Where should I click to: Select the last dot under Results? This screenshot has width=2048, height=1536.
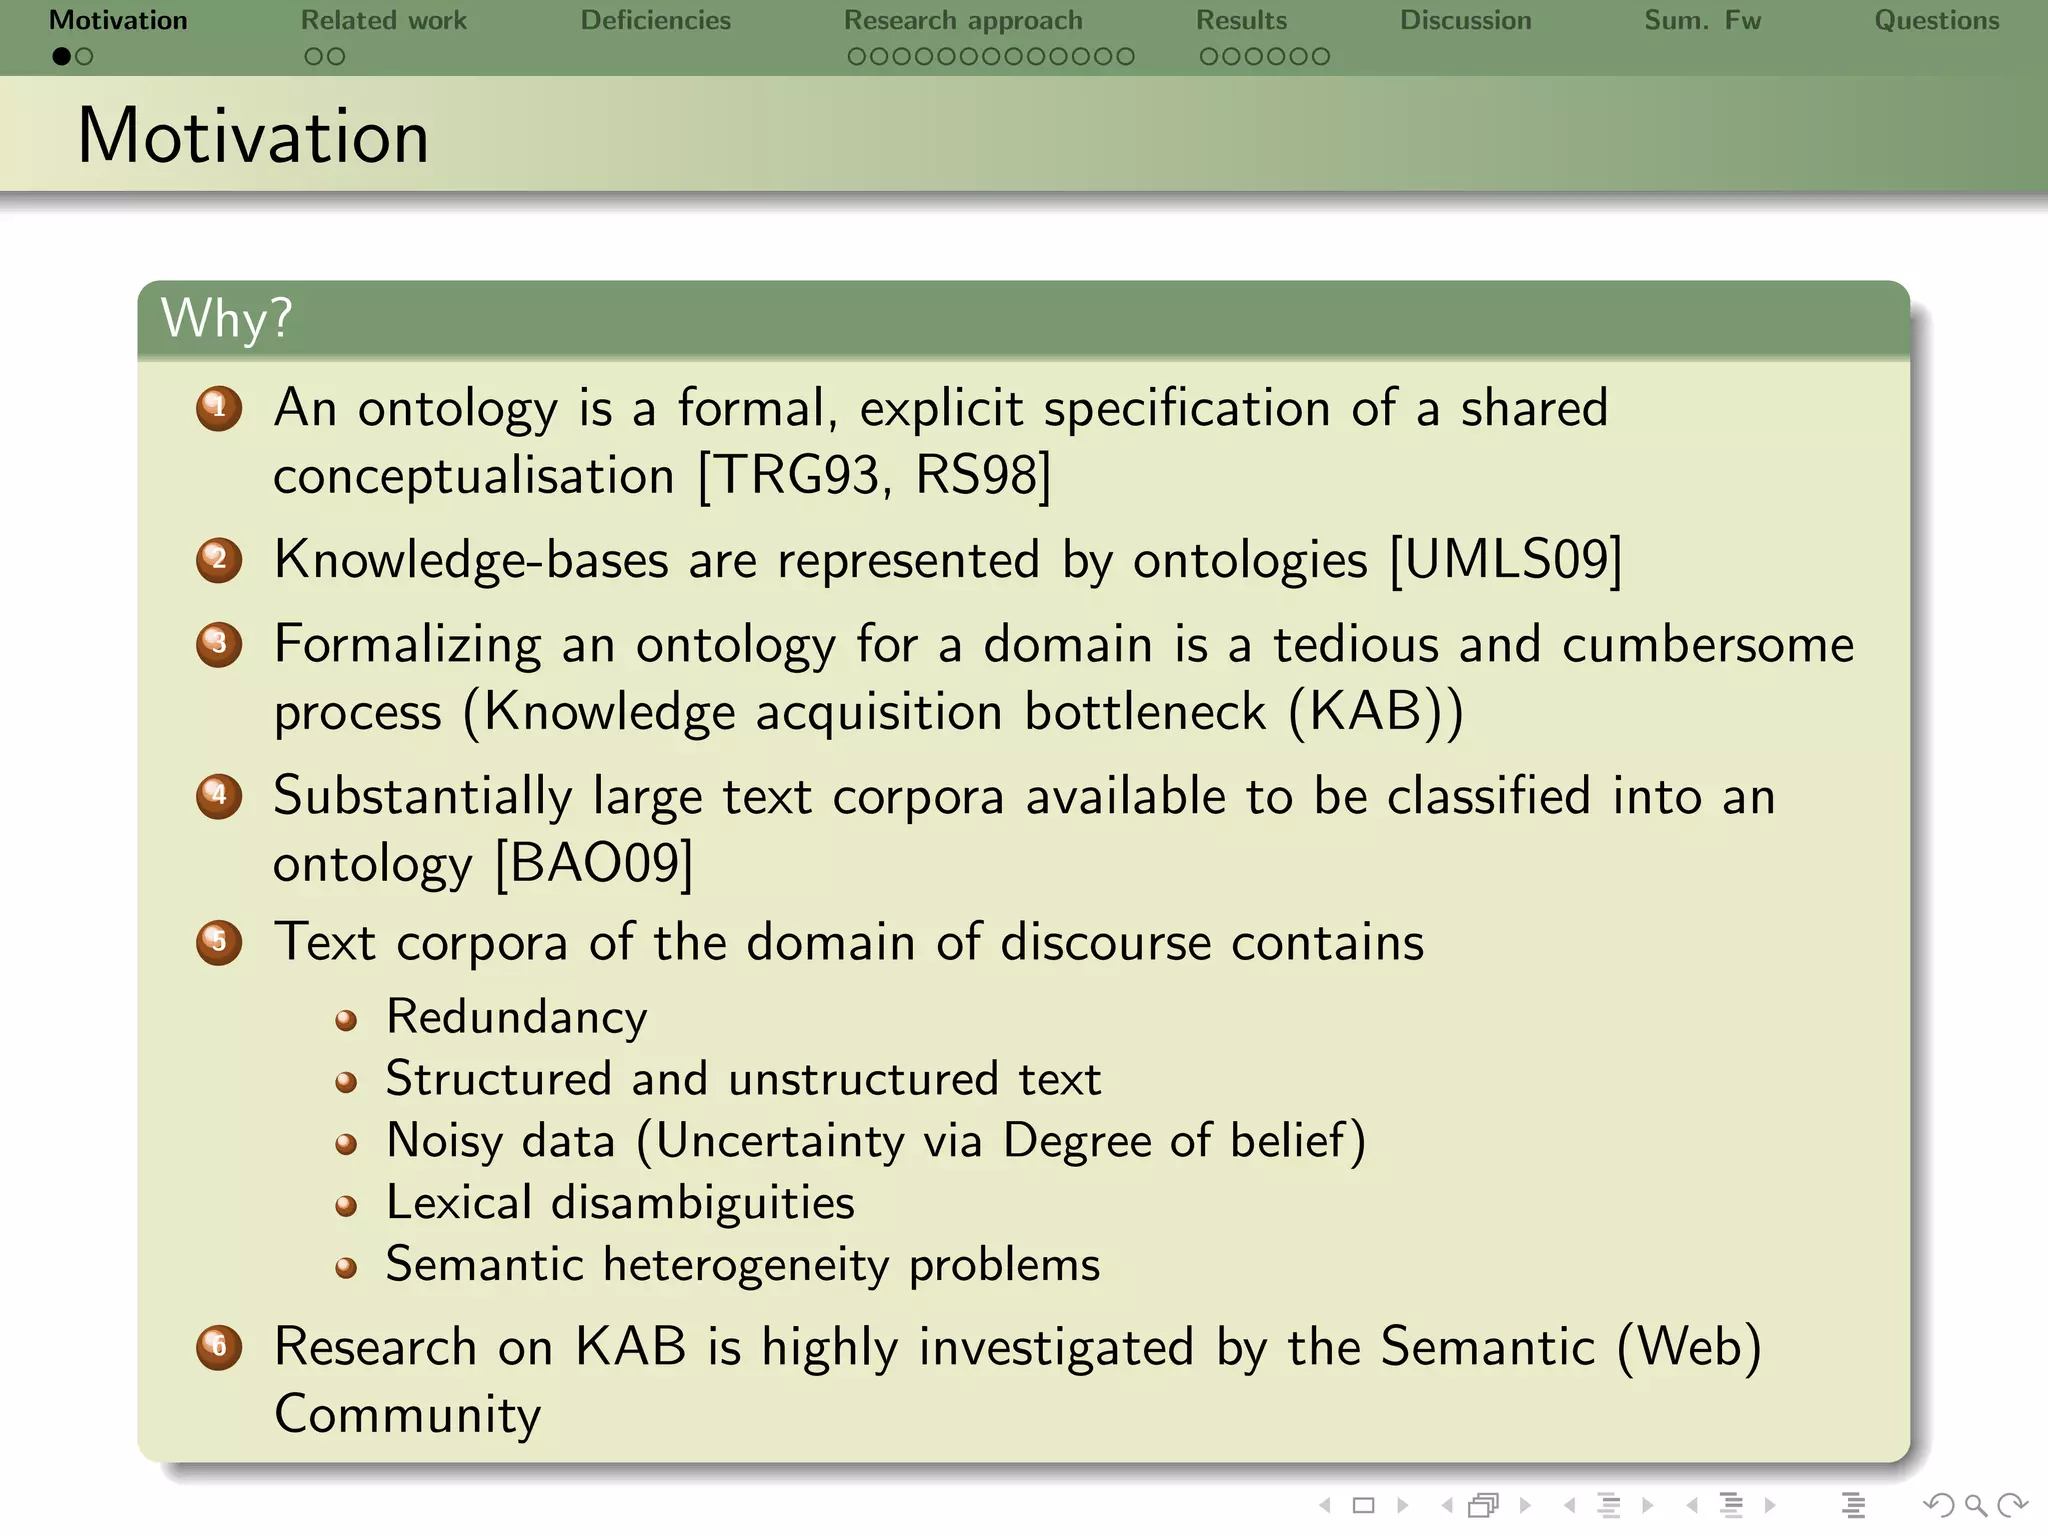coord(1320,57)
